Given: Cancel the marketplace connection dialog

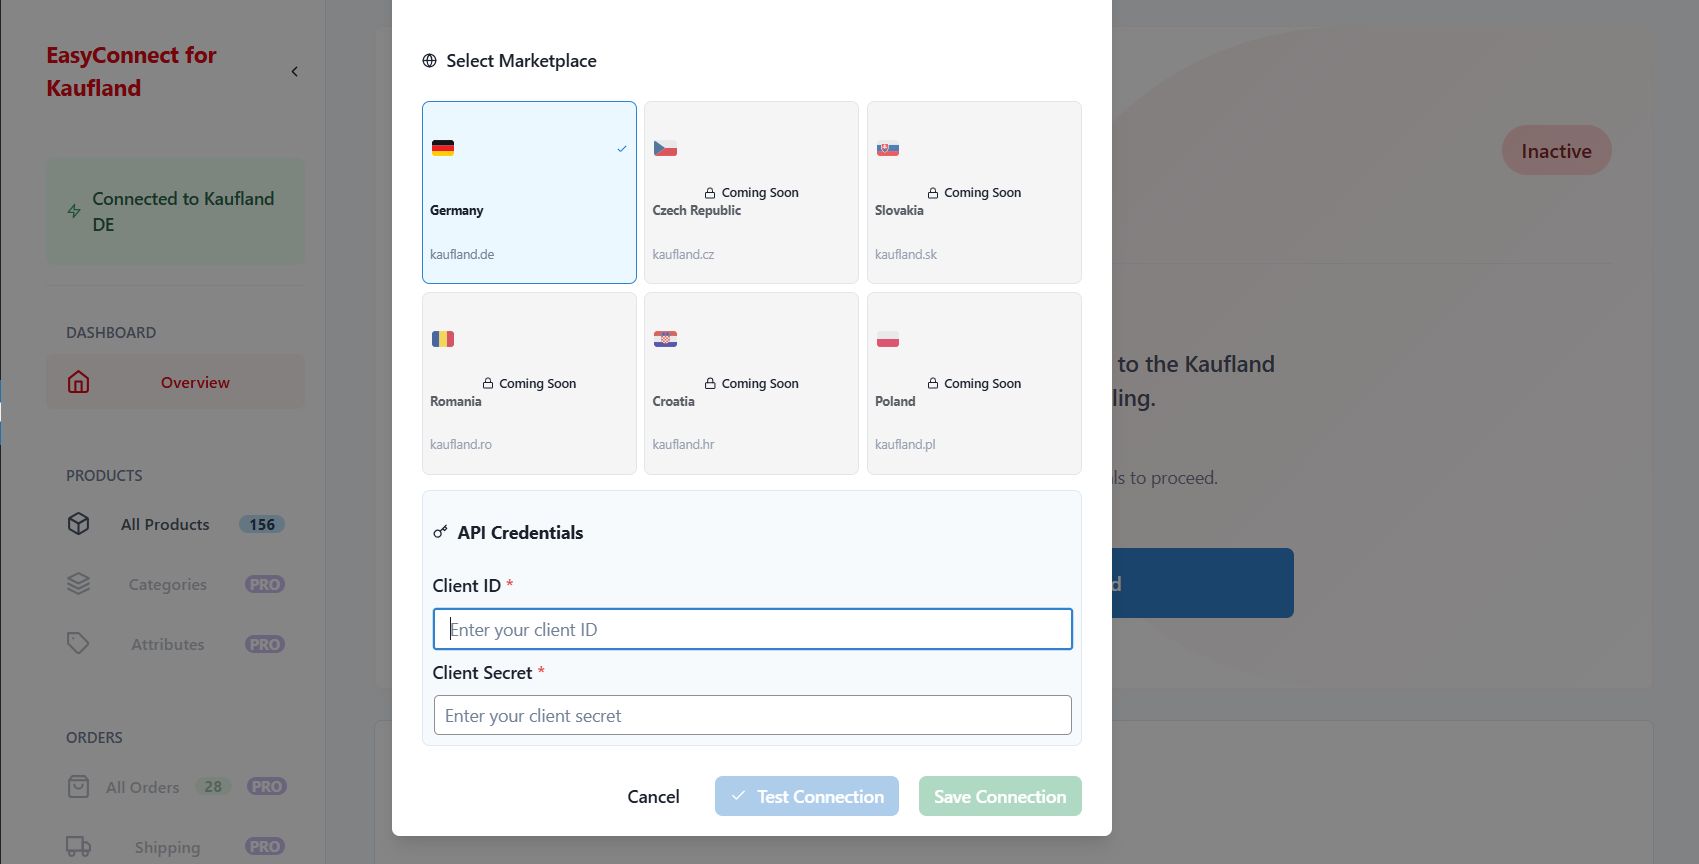Looking at the screenshot, I should pos(653,796).
